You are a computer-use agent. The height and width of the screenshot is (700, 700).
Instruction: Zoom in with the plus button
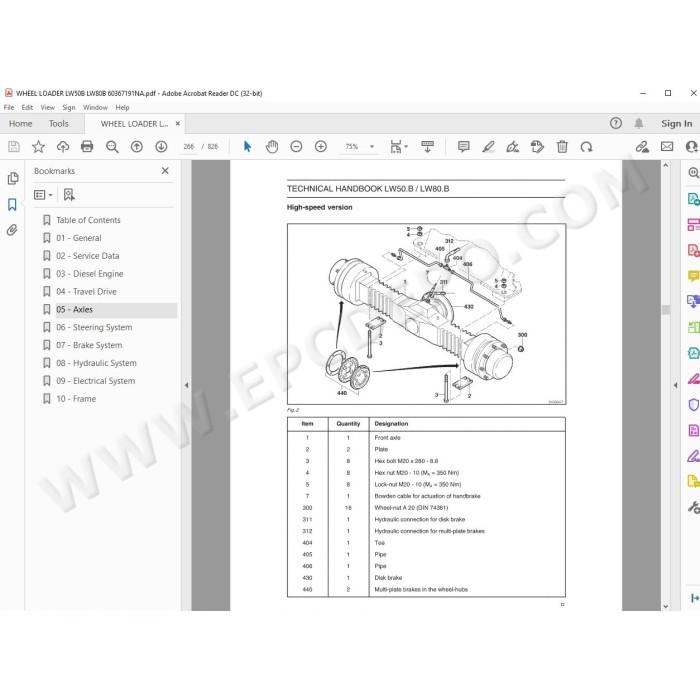(321, 146)
